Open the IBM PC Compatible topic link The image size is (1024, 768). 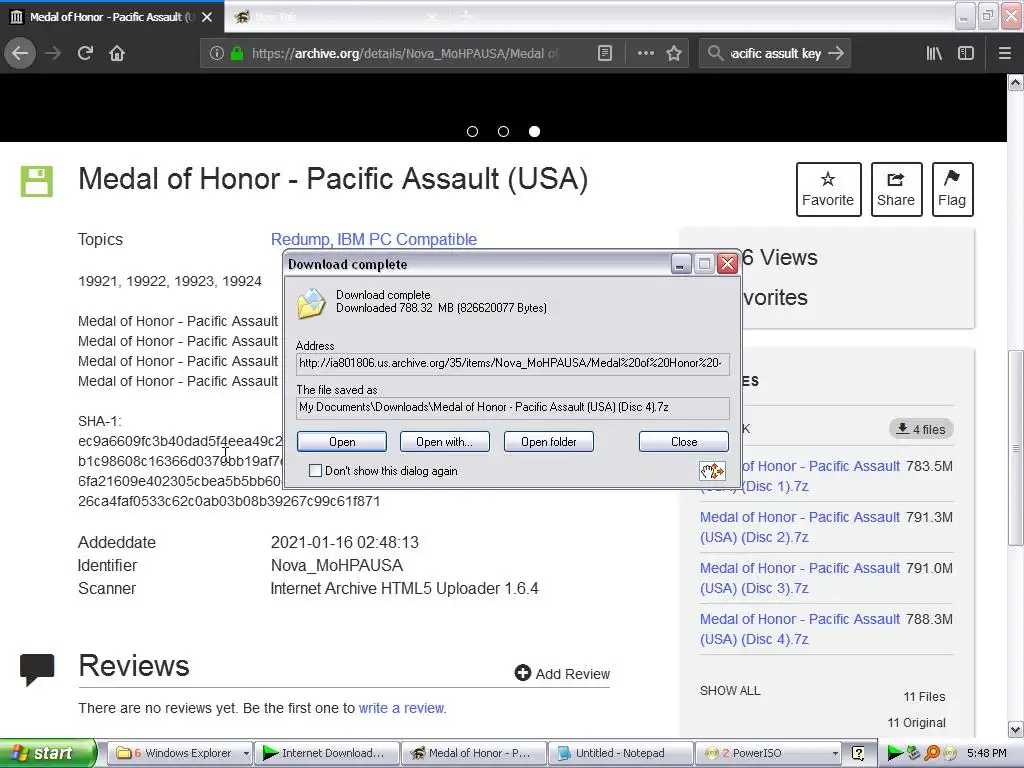407,240
